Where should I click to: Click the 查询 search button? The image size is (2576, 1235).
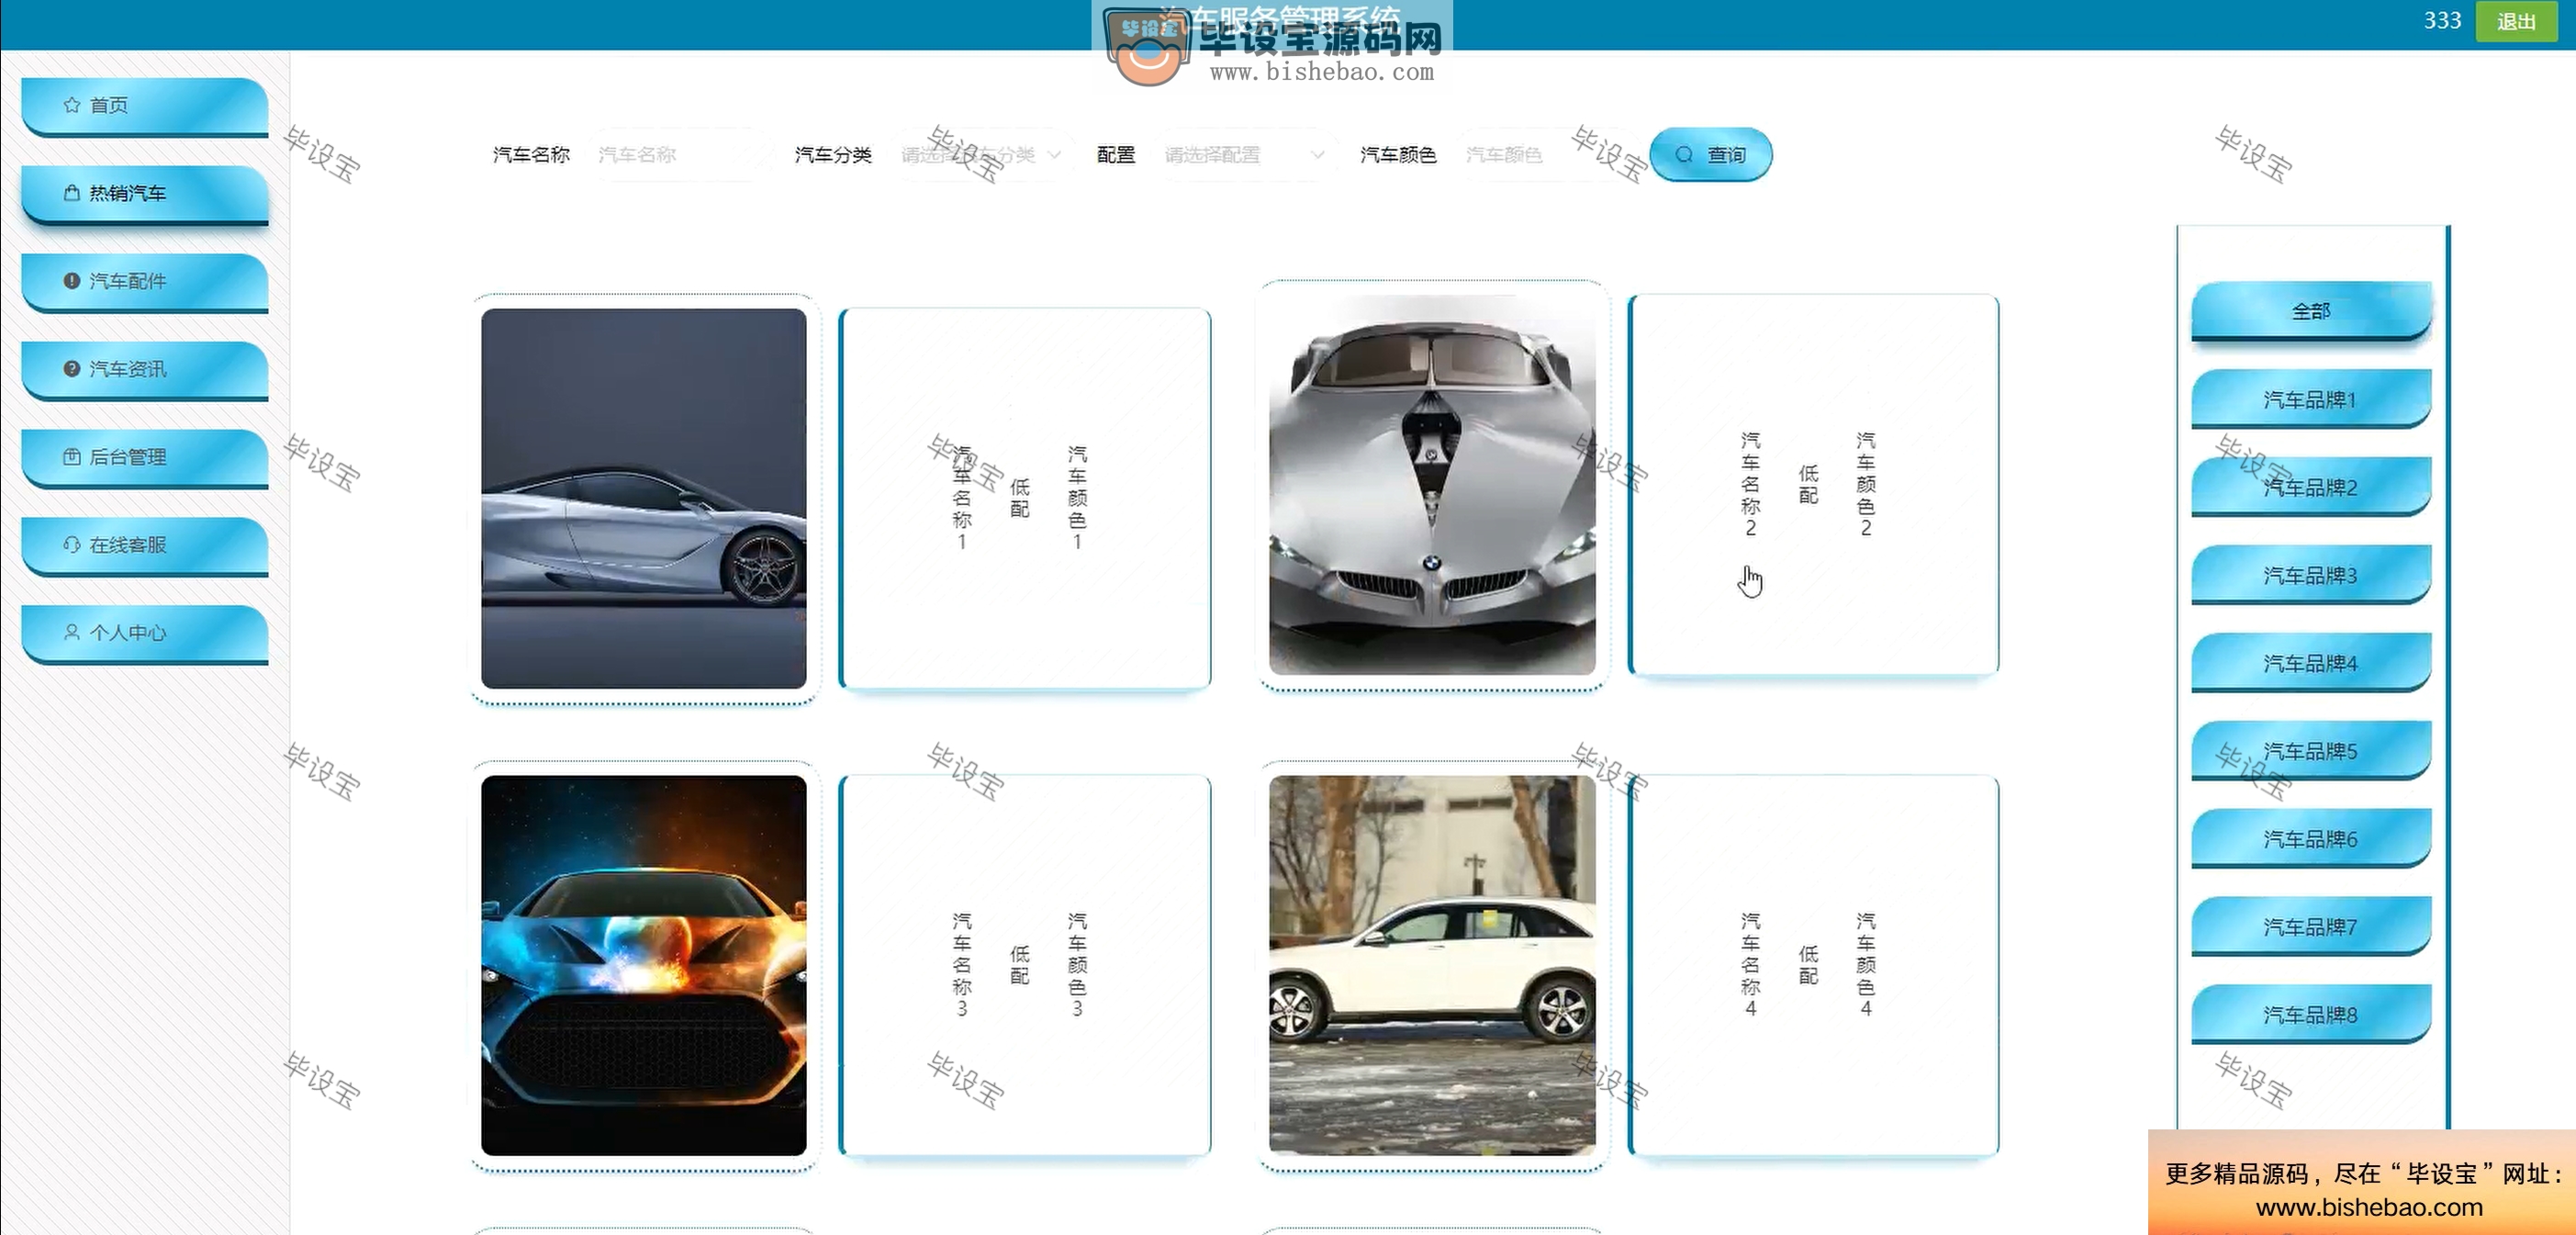tap(1711, 155)
